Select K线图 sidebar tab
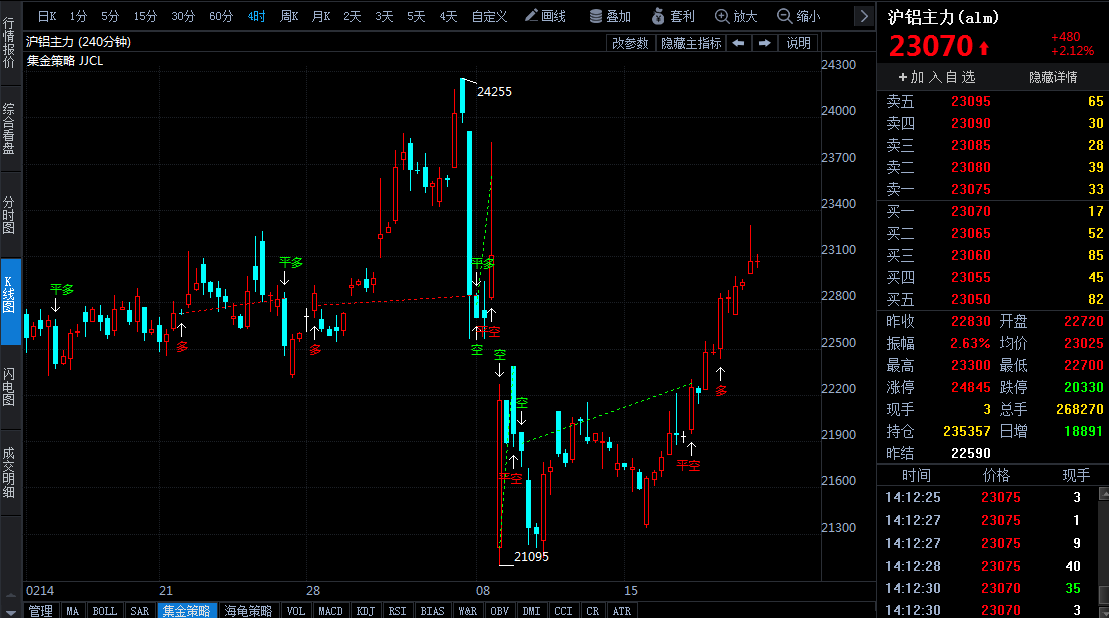This screenshot has height=618, width=1109. [10, 301]
